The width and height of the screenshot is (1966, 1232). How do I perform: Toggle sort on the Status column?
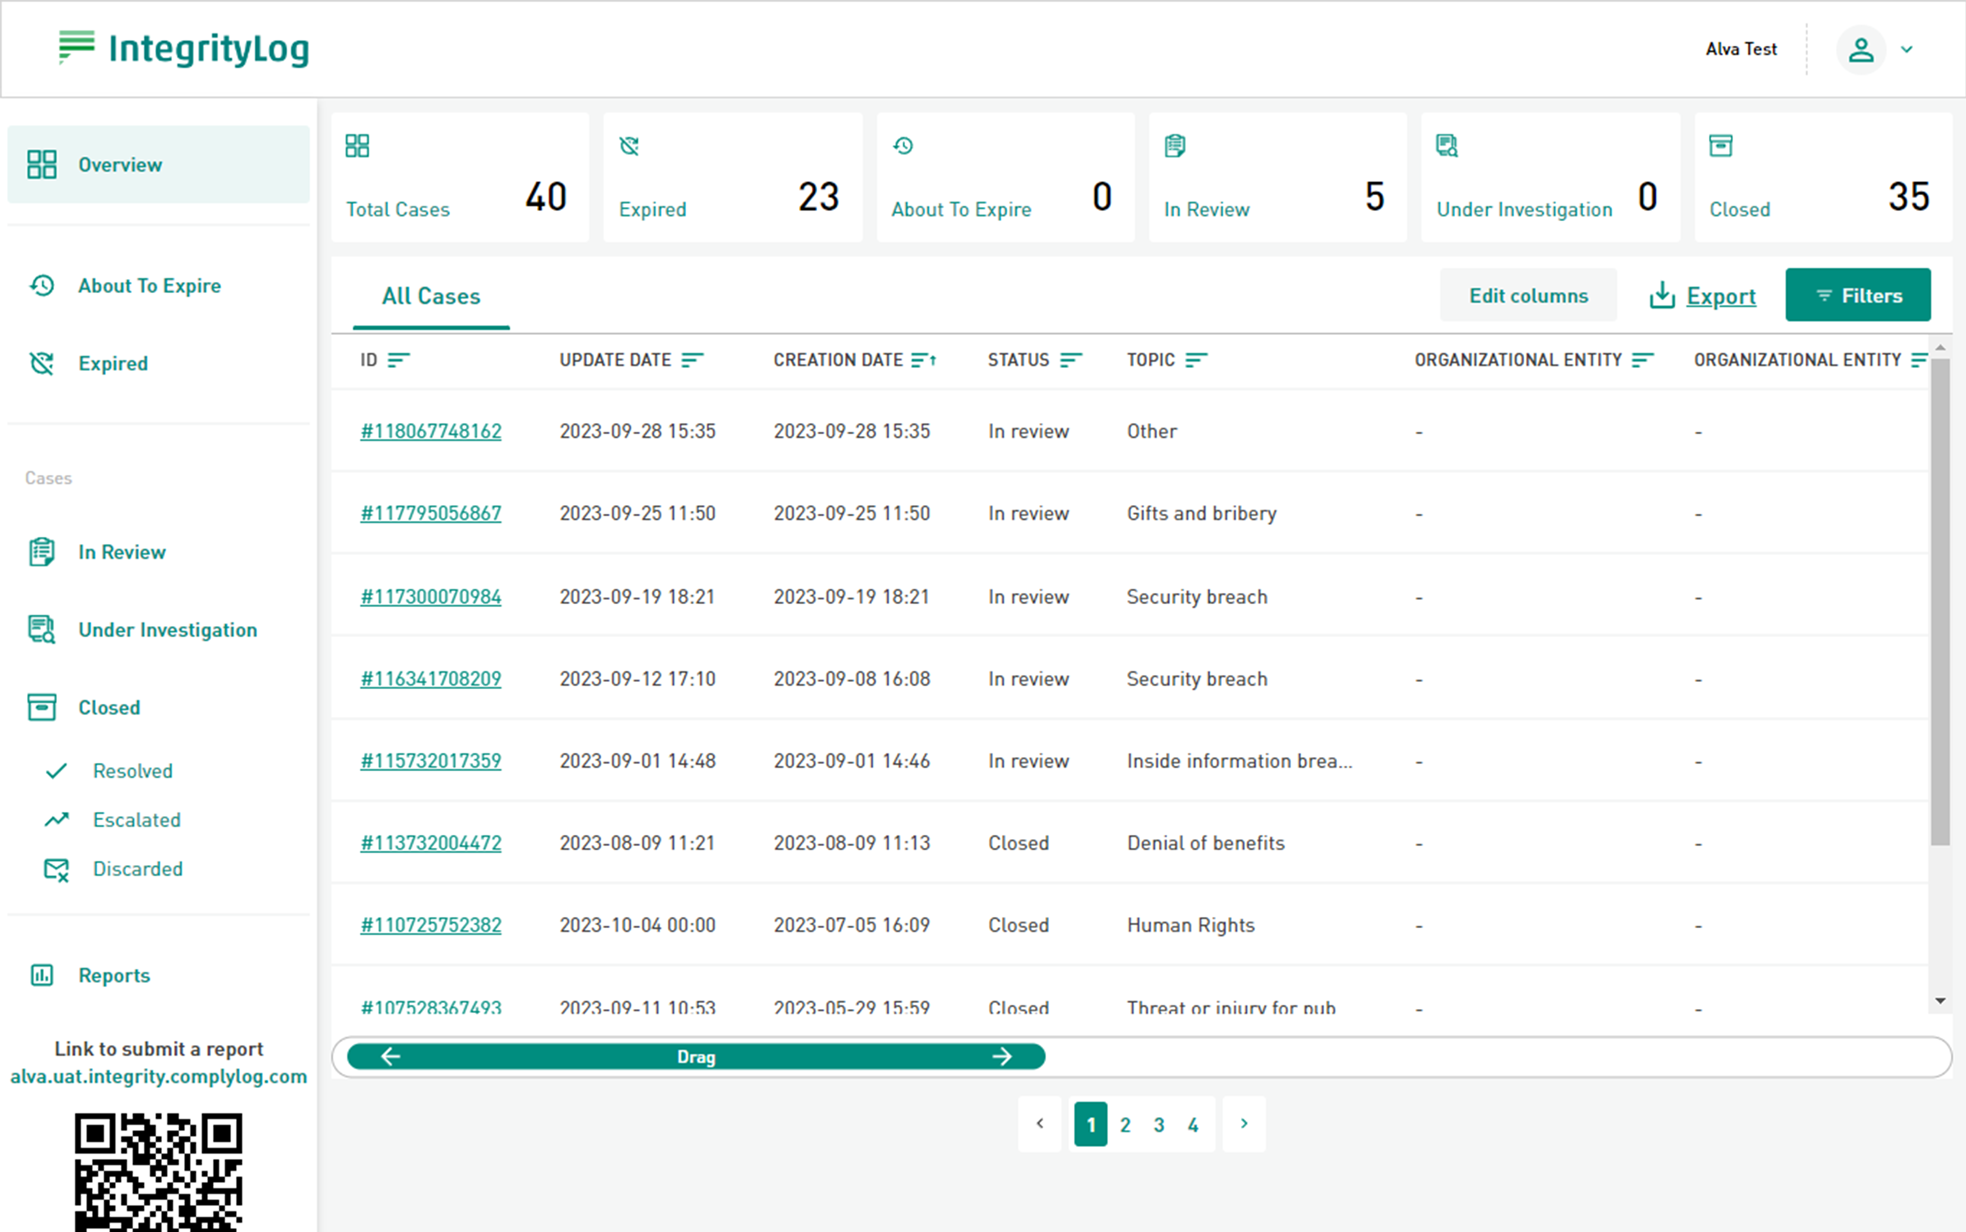coord(1071,360)
